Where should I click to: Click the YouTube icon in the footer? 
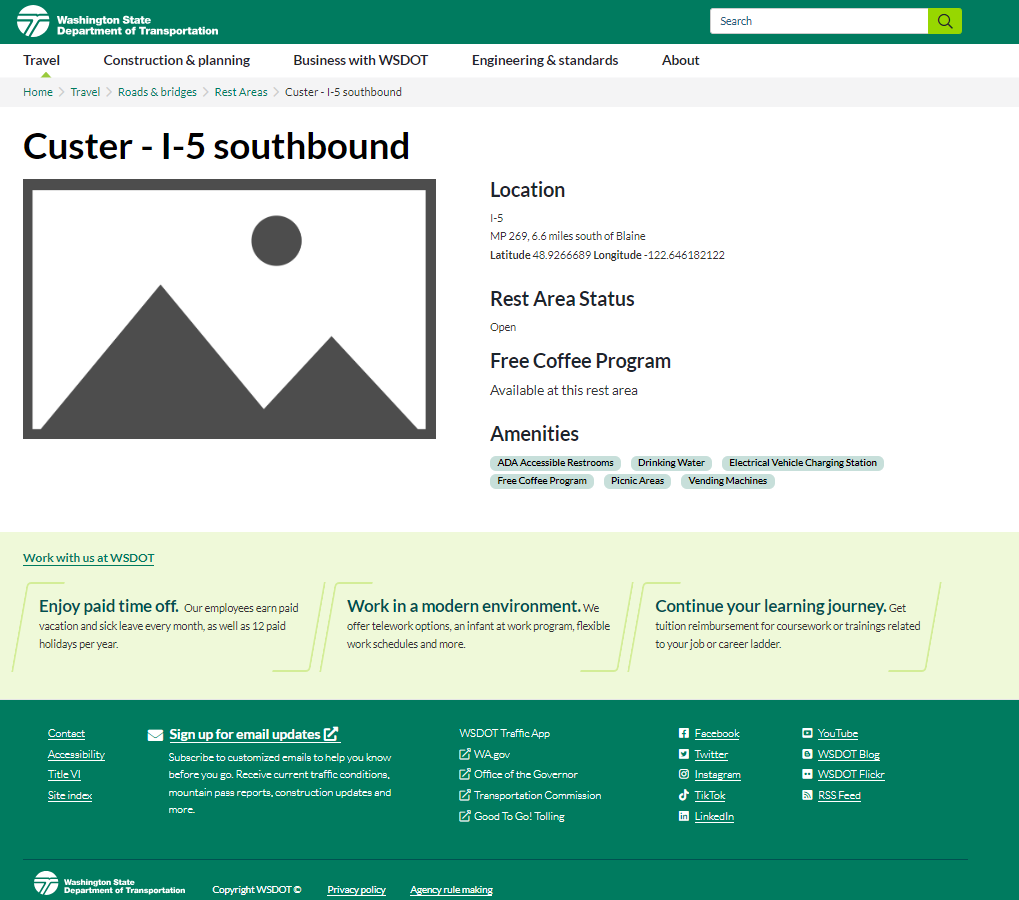pyautogui.click(x=807, y=734)
